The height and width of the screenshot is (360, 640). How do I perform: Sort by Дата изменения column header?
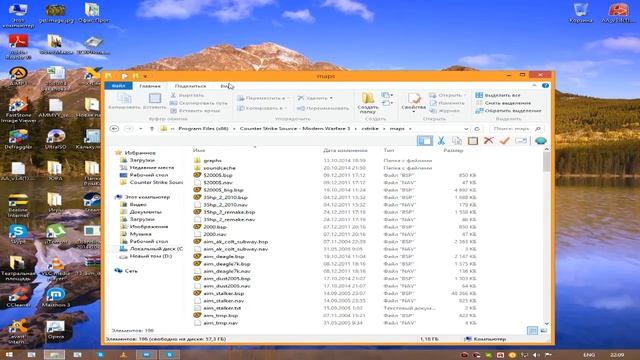point(345,150)
